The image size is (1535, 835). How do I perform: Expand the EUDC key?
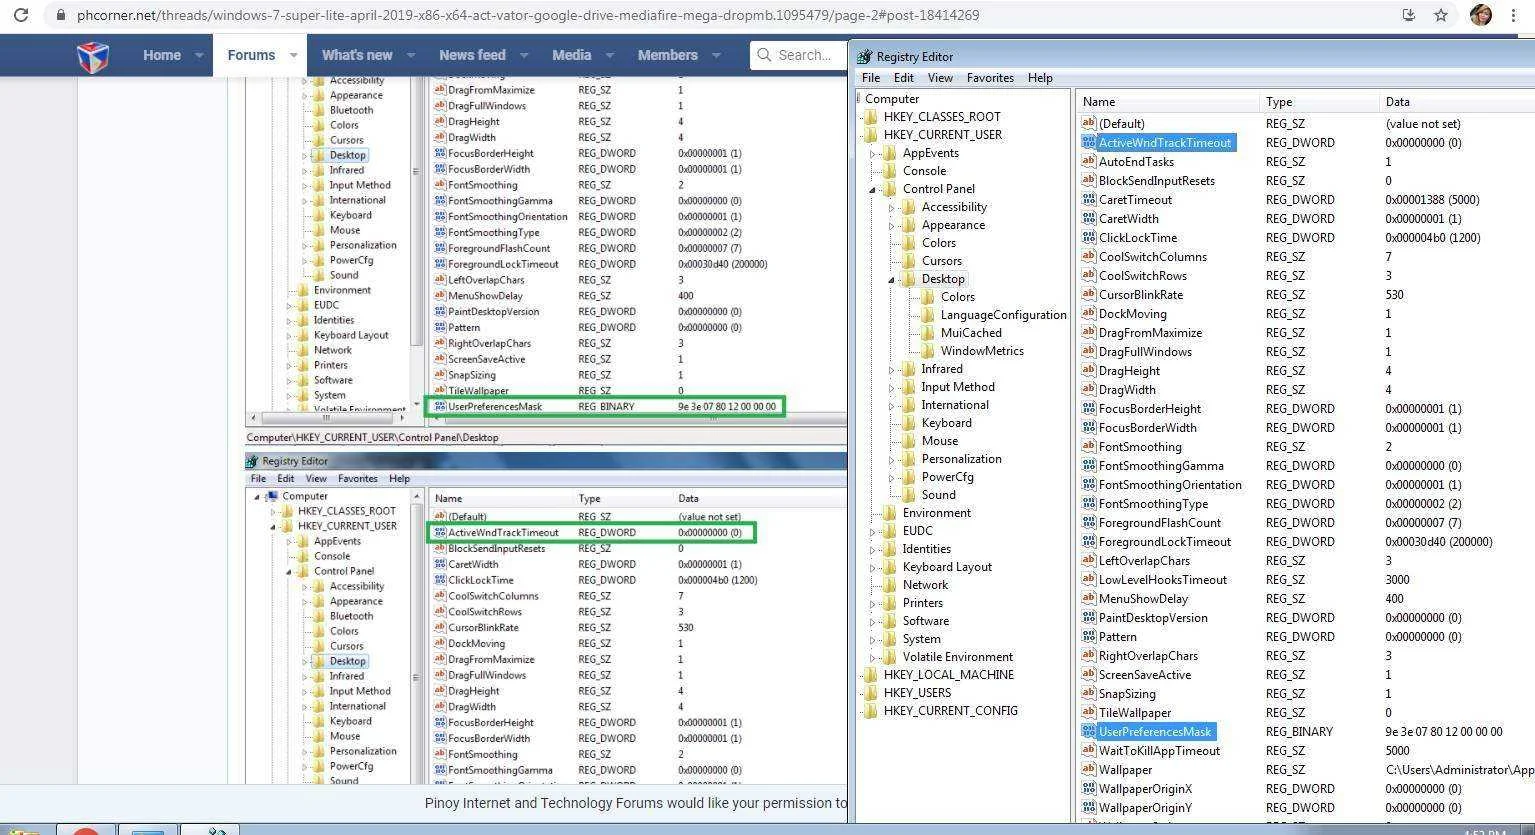(873, 531)
